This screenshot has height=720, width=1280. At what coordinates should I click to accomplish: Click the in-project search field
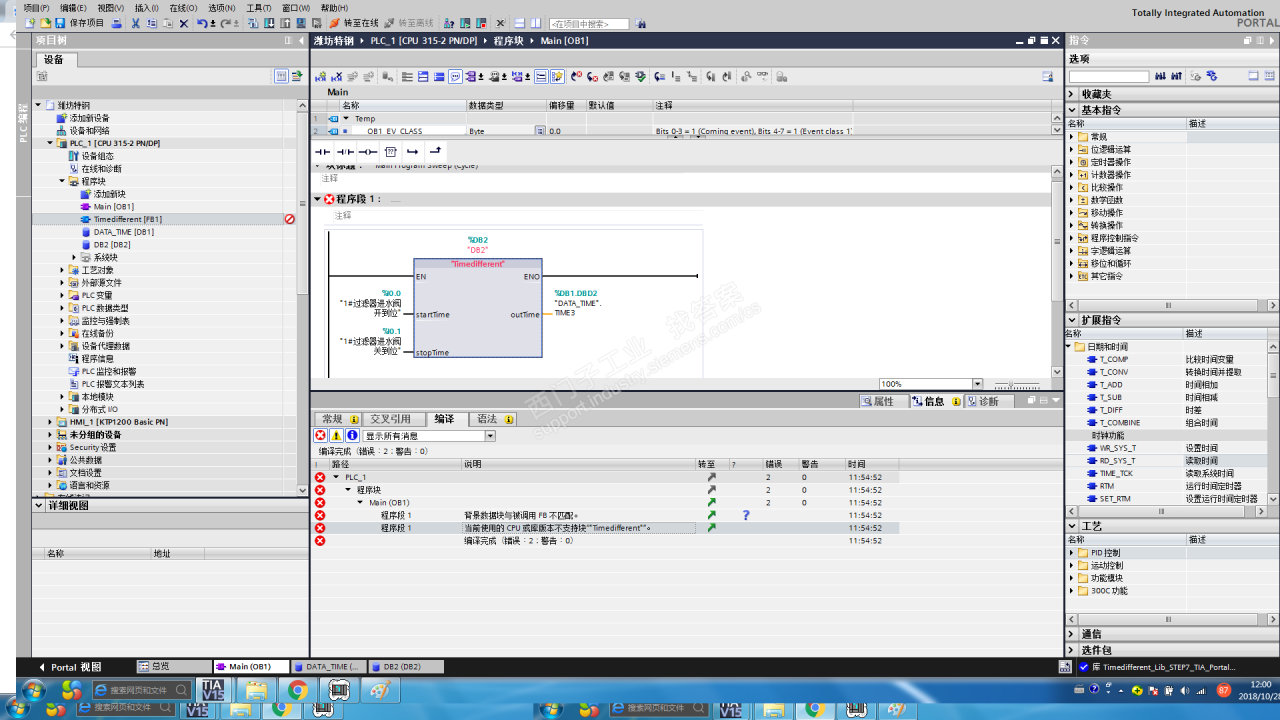[589, 23]
